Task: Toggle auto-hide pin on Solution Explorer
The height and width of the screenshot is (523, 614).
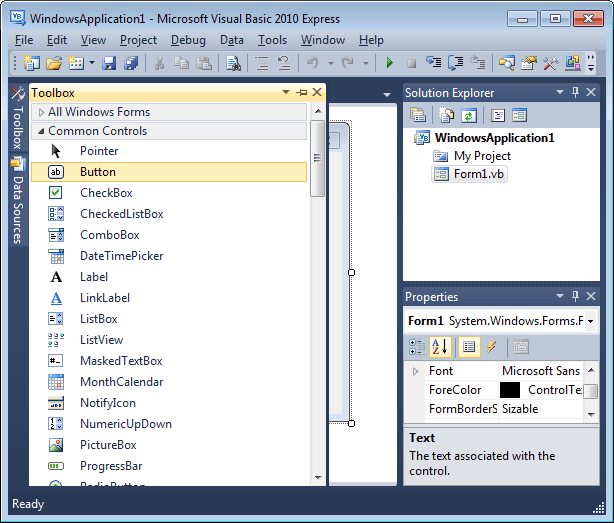Action: tap(575, 92)
